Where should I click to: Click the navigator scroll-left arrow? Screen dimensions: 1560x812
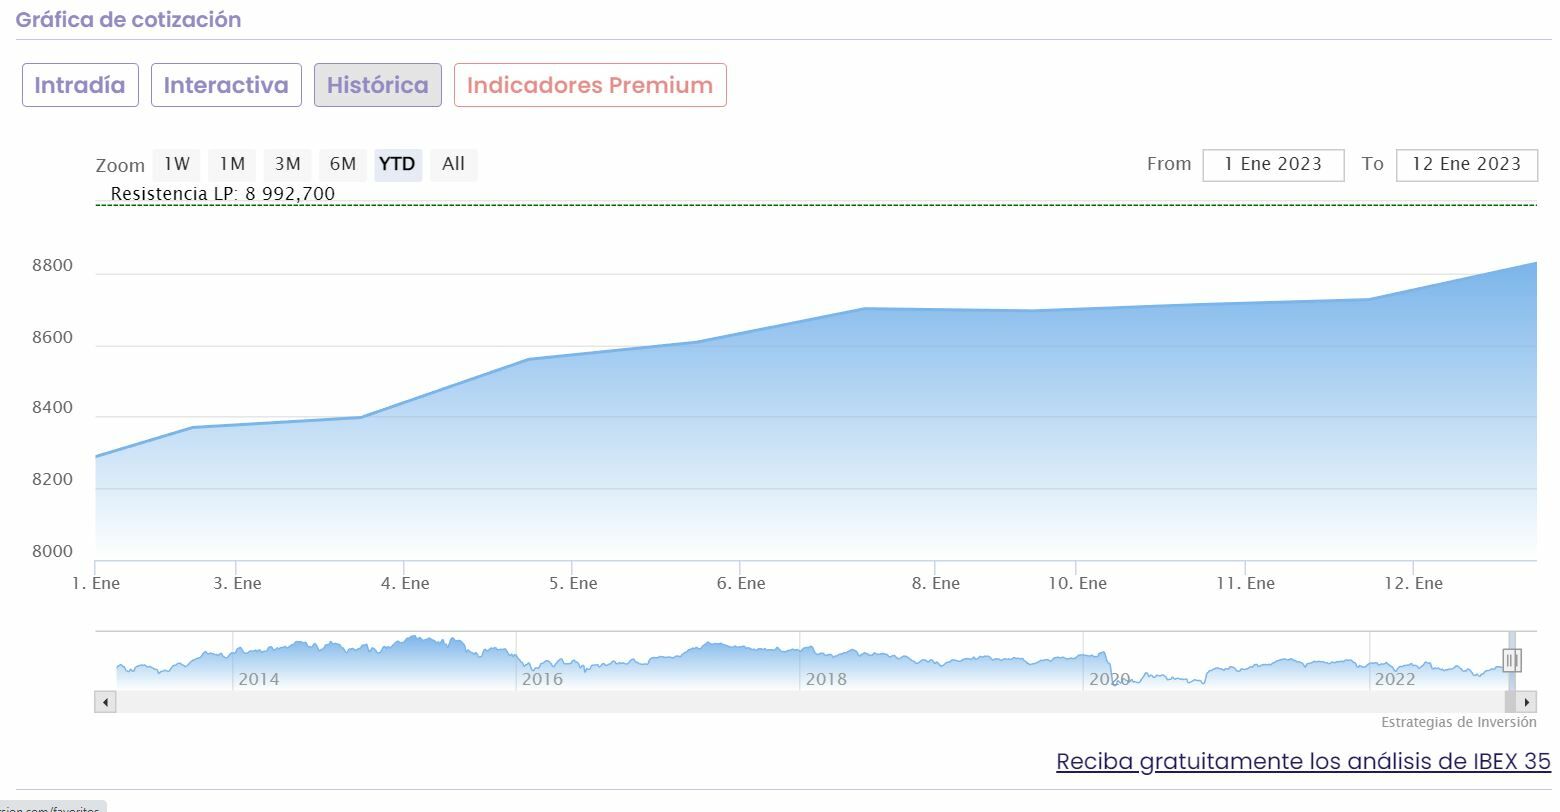click(105, 702)
